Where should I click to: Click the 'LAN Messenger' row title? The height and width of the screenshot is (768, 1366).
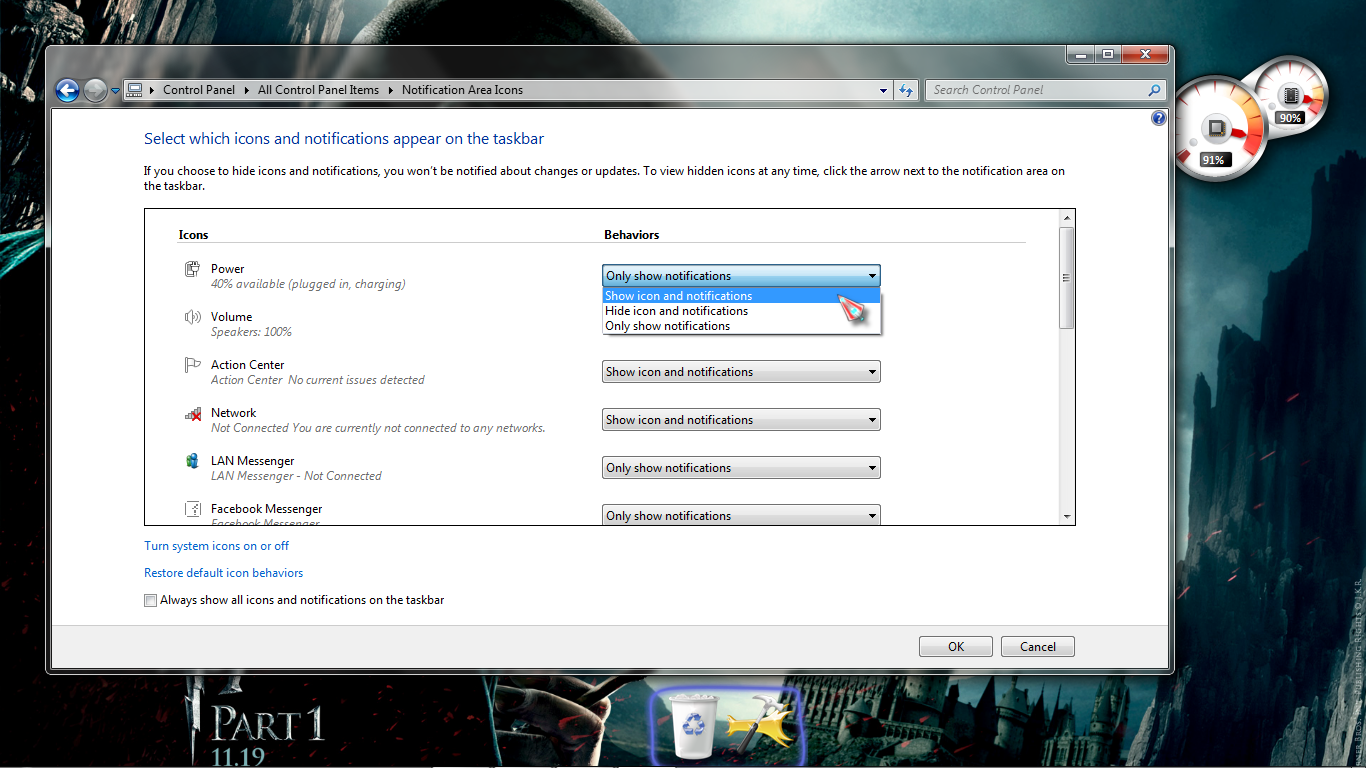click(x=253, y=461)
